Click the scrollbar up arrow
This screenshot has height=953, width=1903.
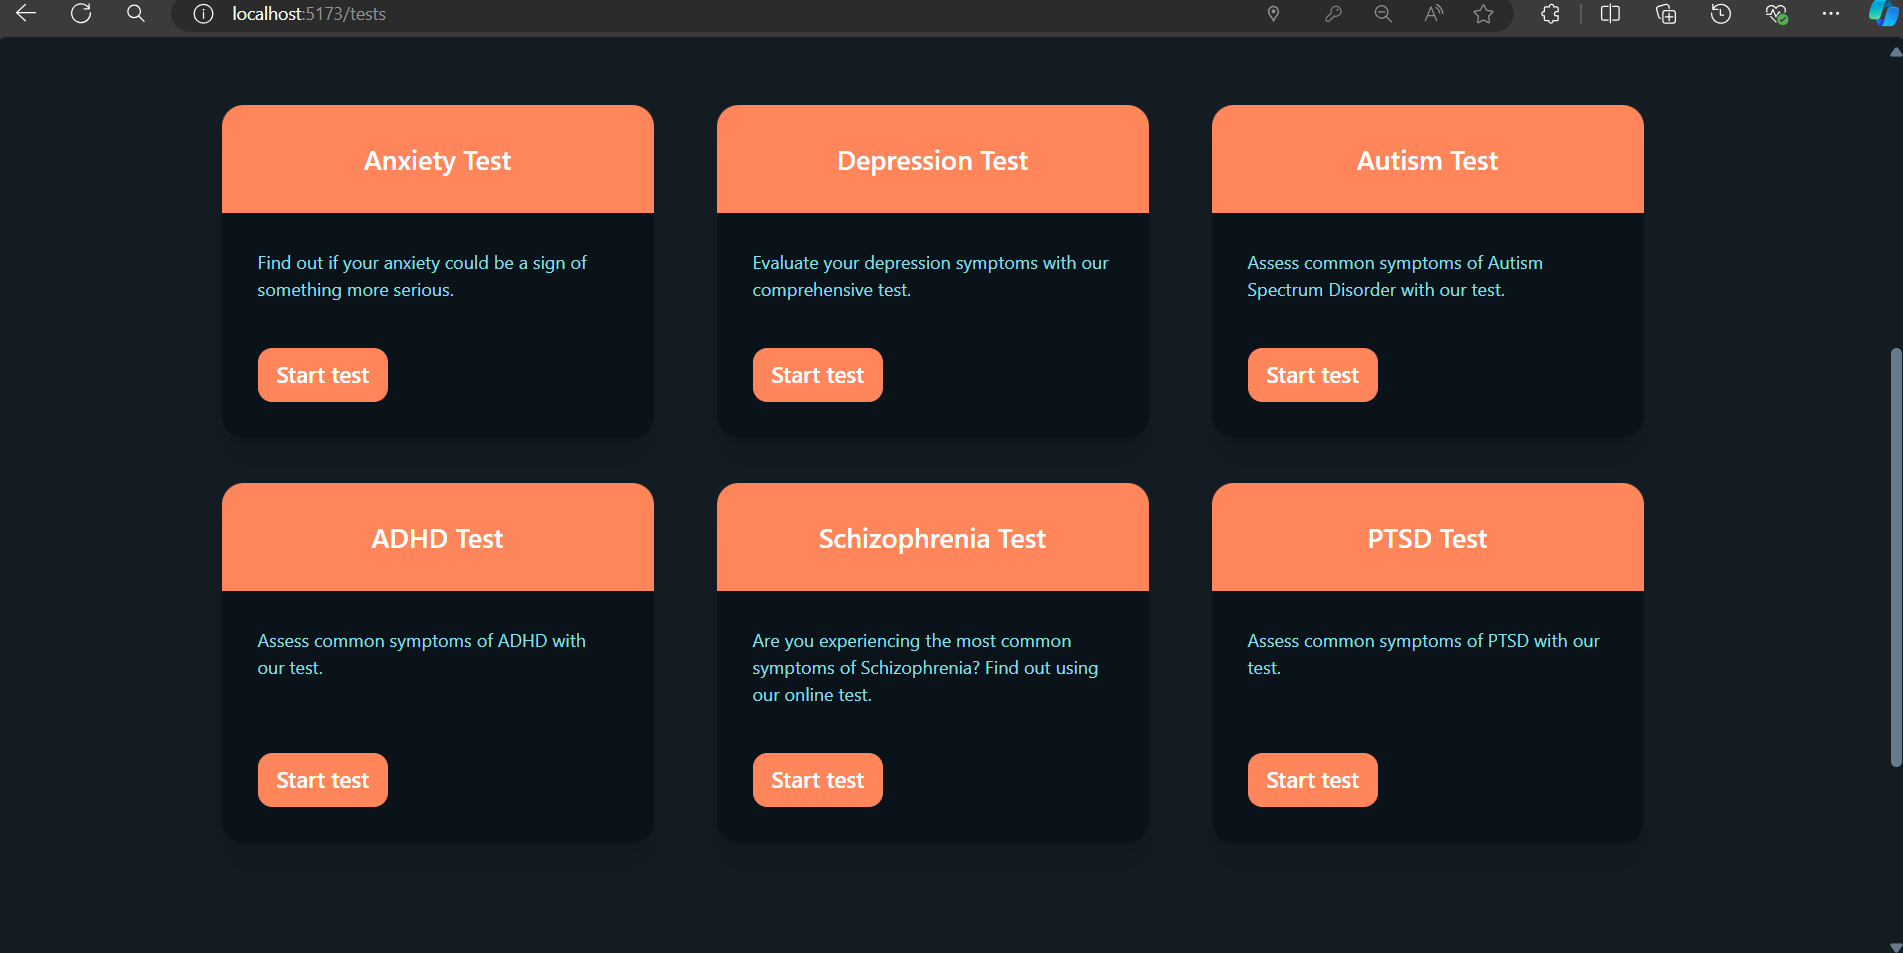point(1895,52)
